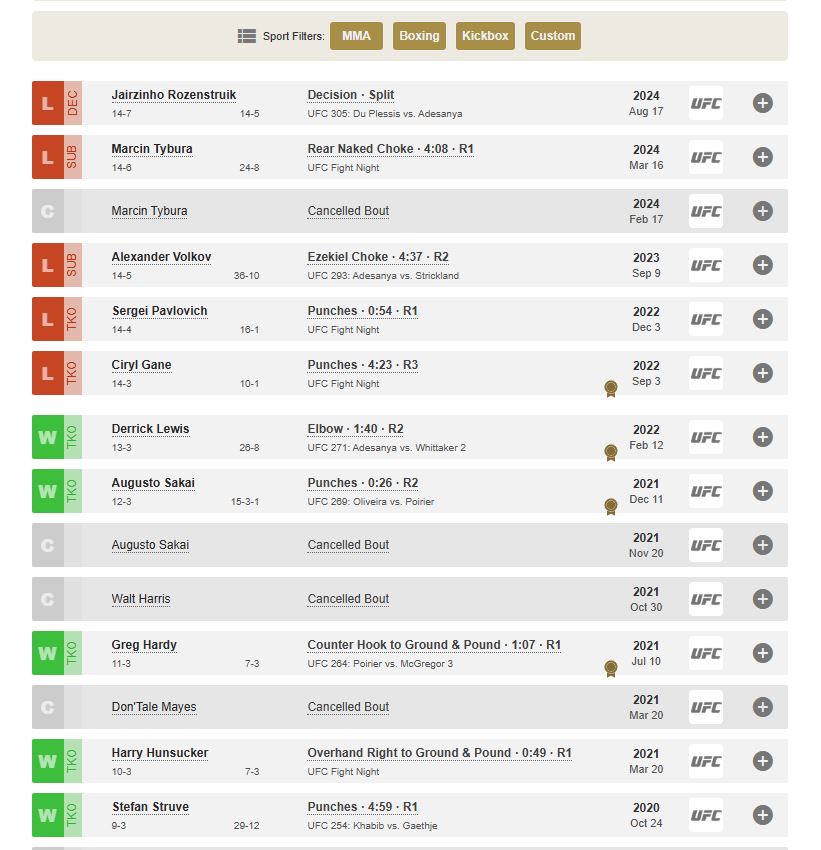Screen dimensions: 821x850
Task: Click the UFC logo in the Tybura Mar 16 row
Action: click(706, 157)
